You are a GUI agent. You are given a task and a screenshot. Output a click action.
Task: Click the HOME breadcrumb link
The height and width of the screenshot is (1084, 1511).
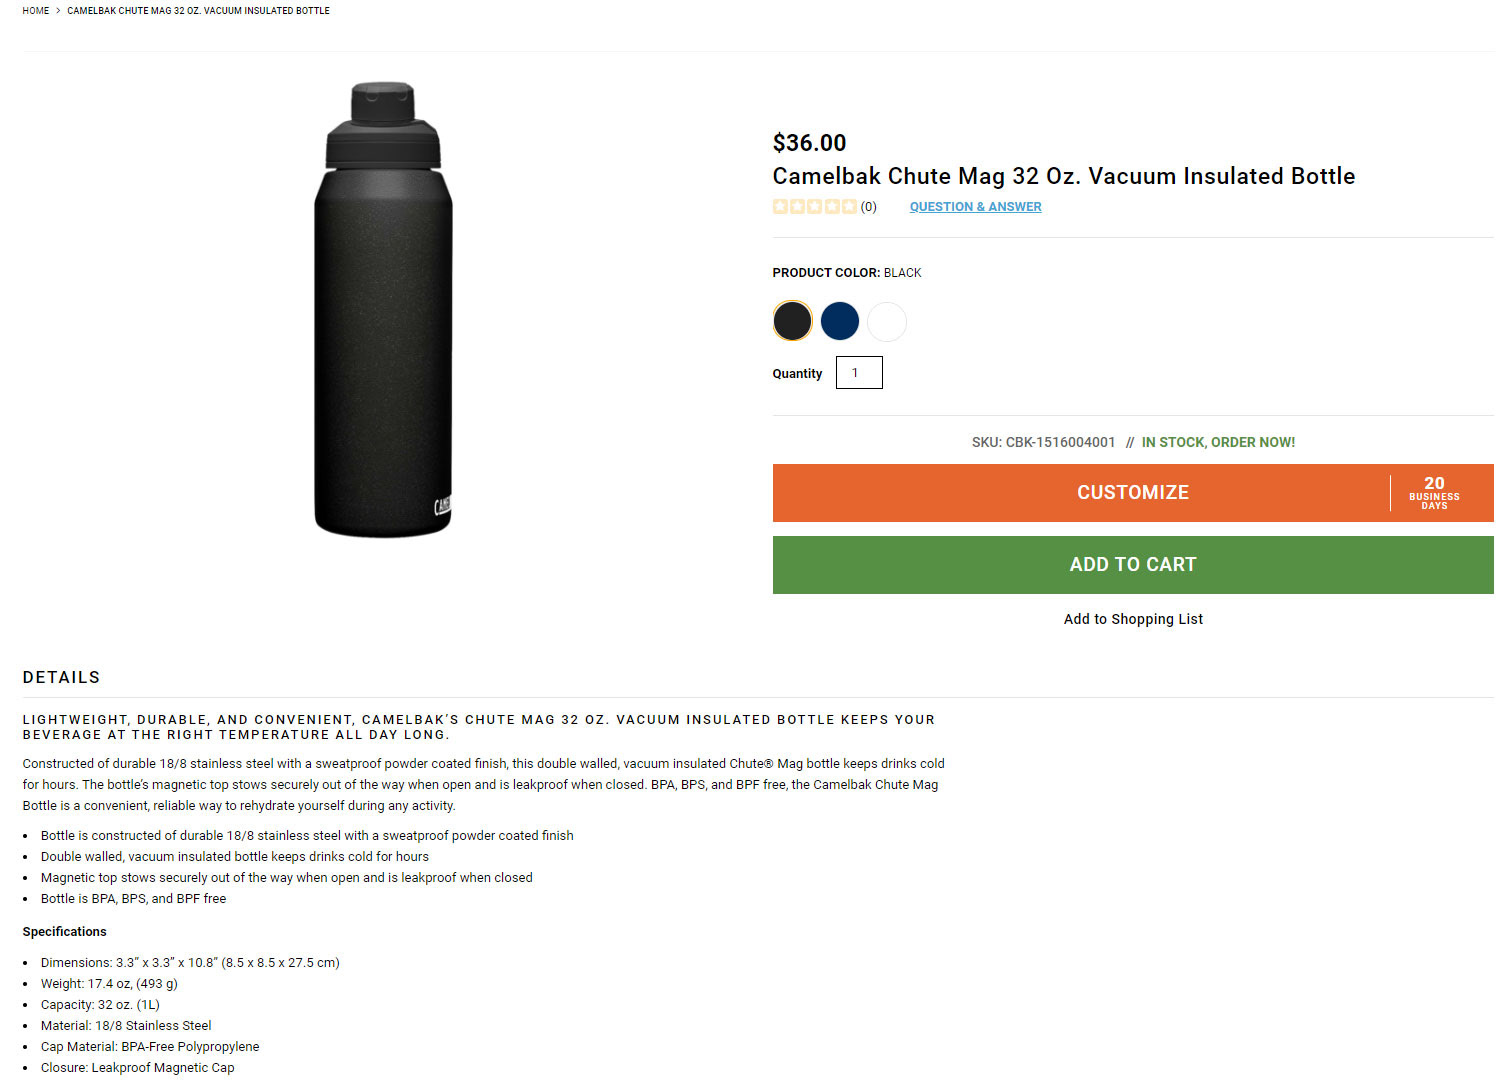36,11
